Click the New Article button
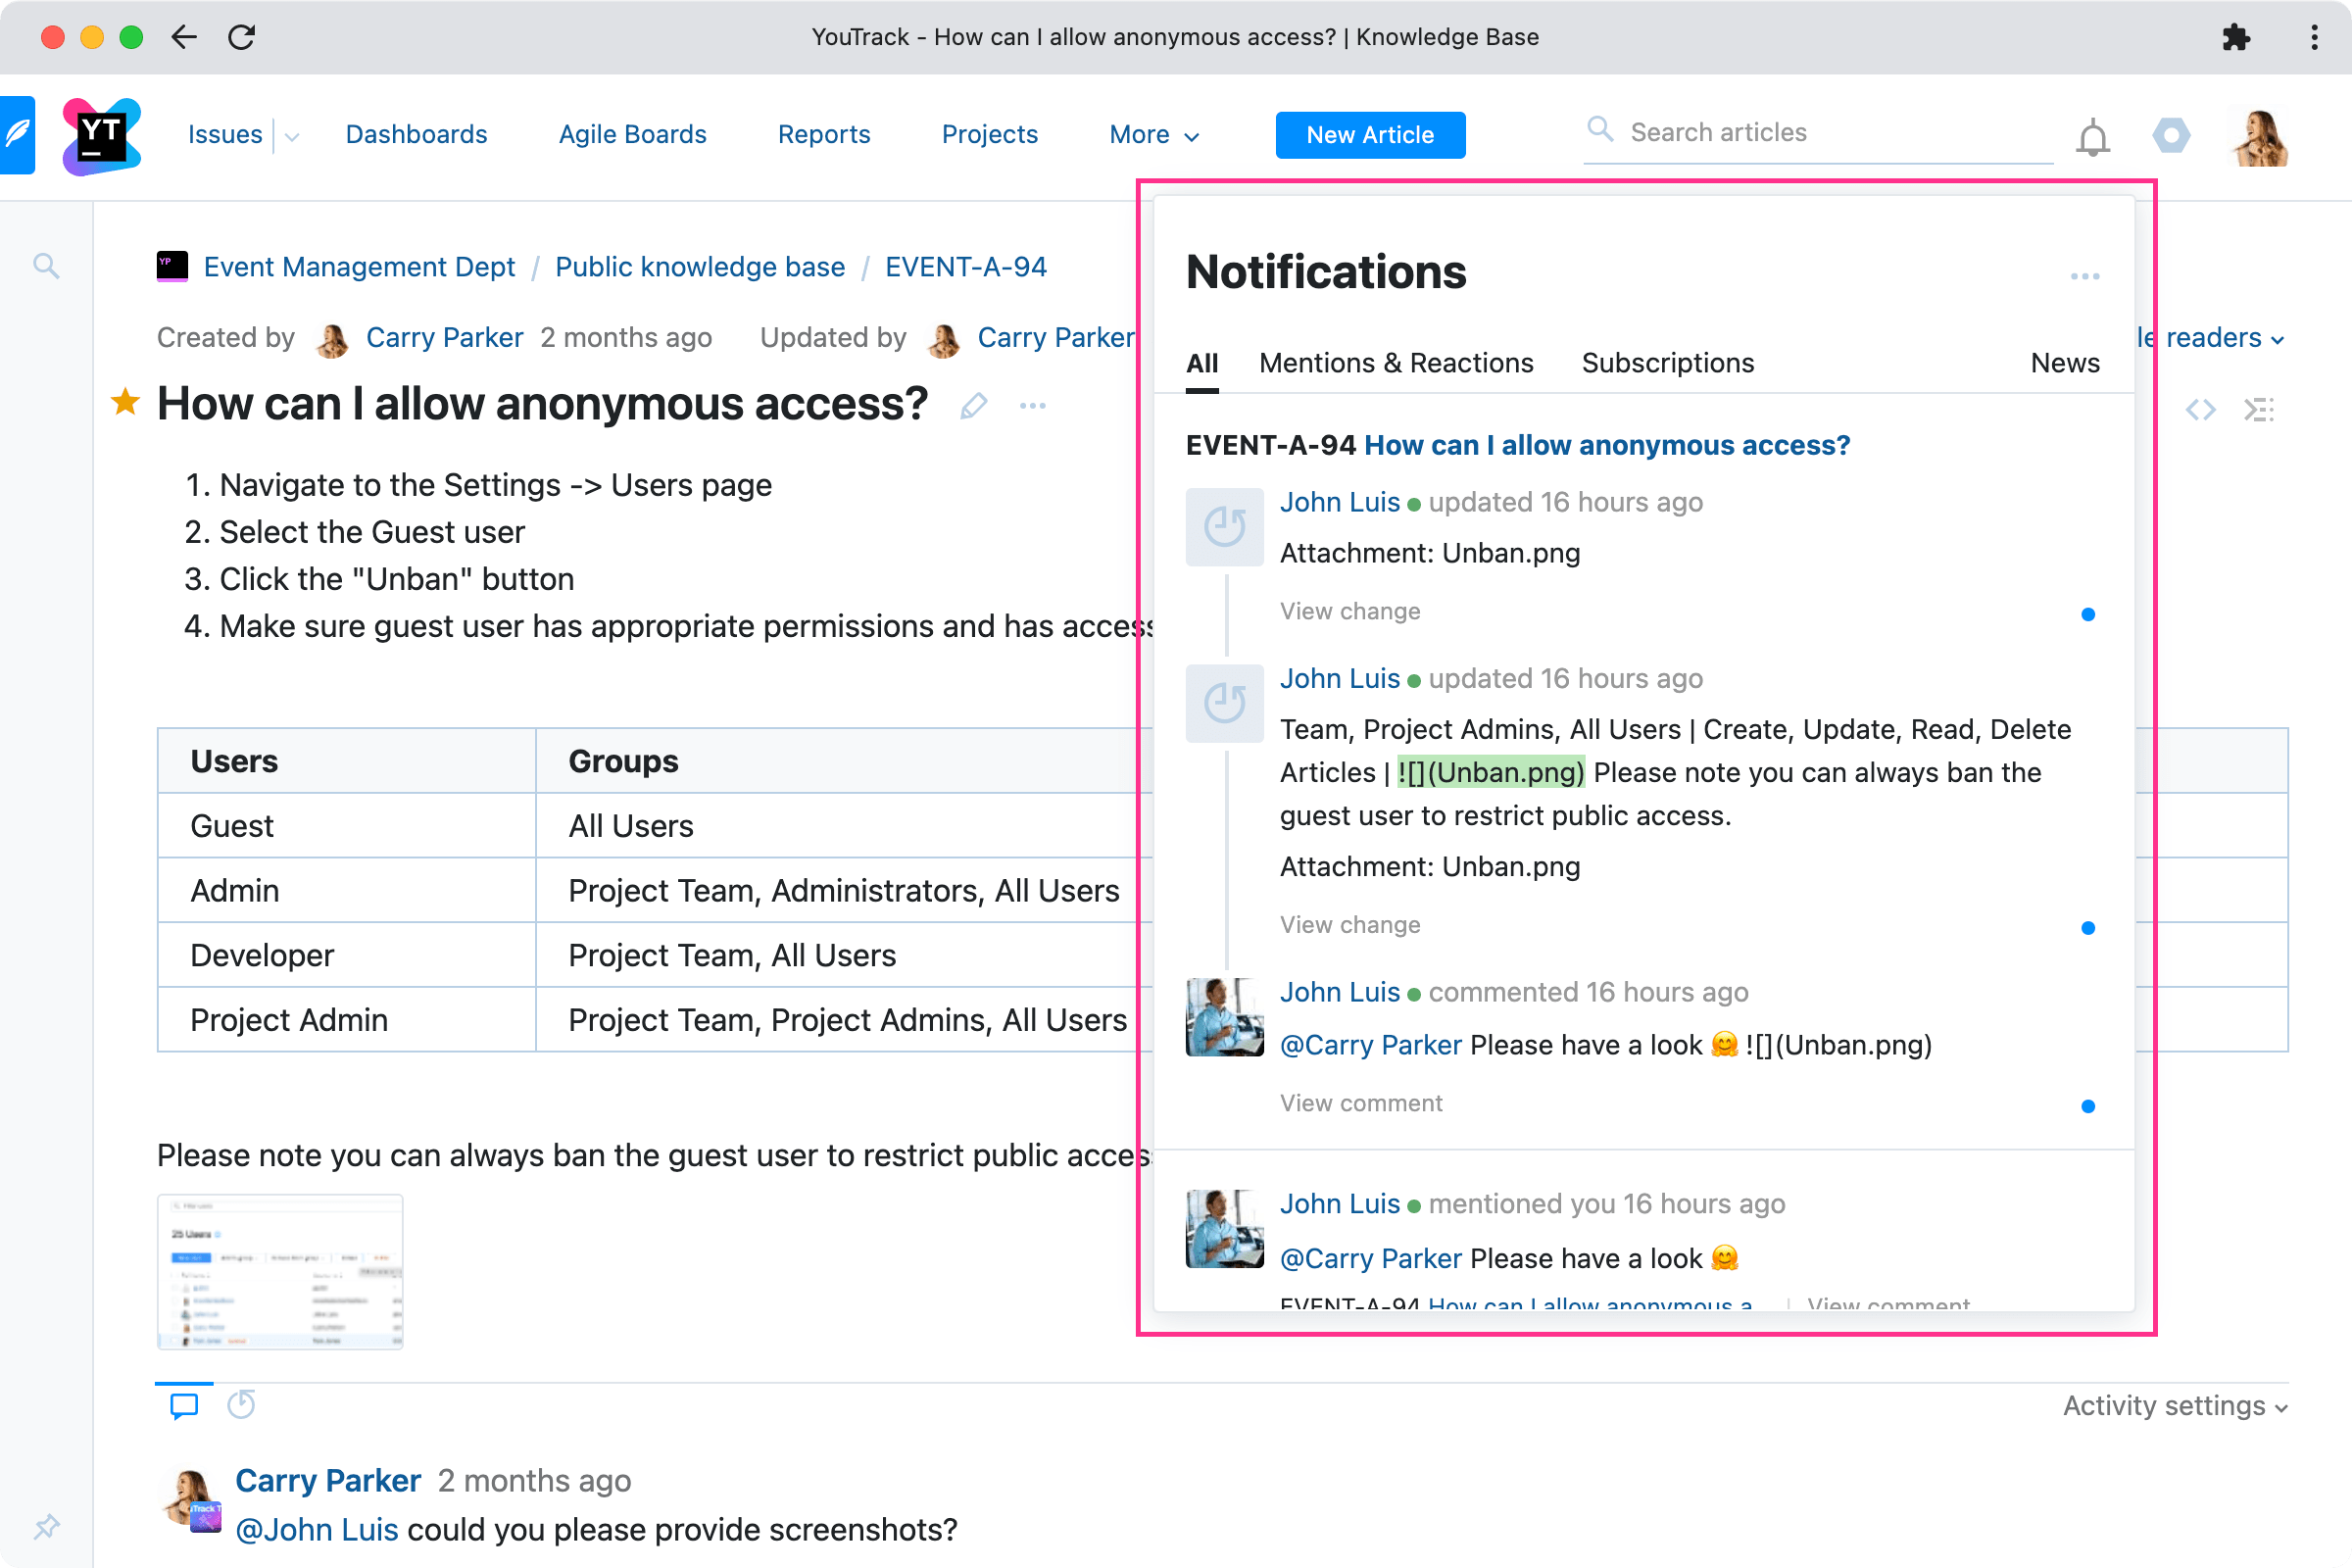This screenshot has height=1568, width=2352. (x=1370, y=134)
